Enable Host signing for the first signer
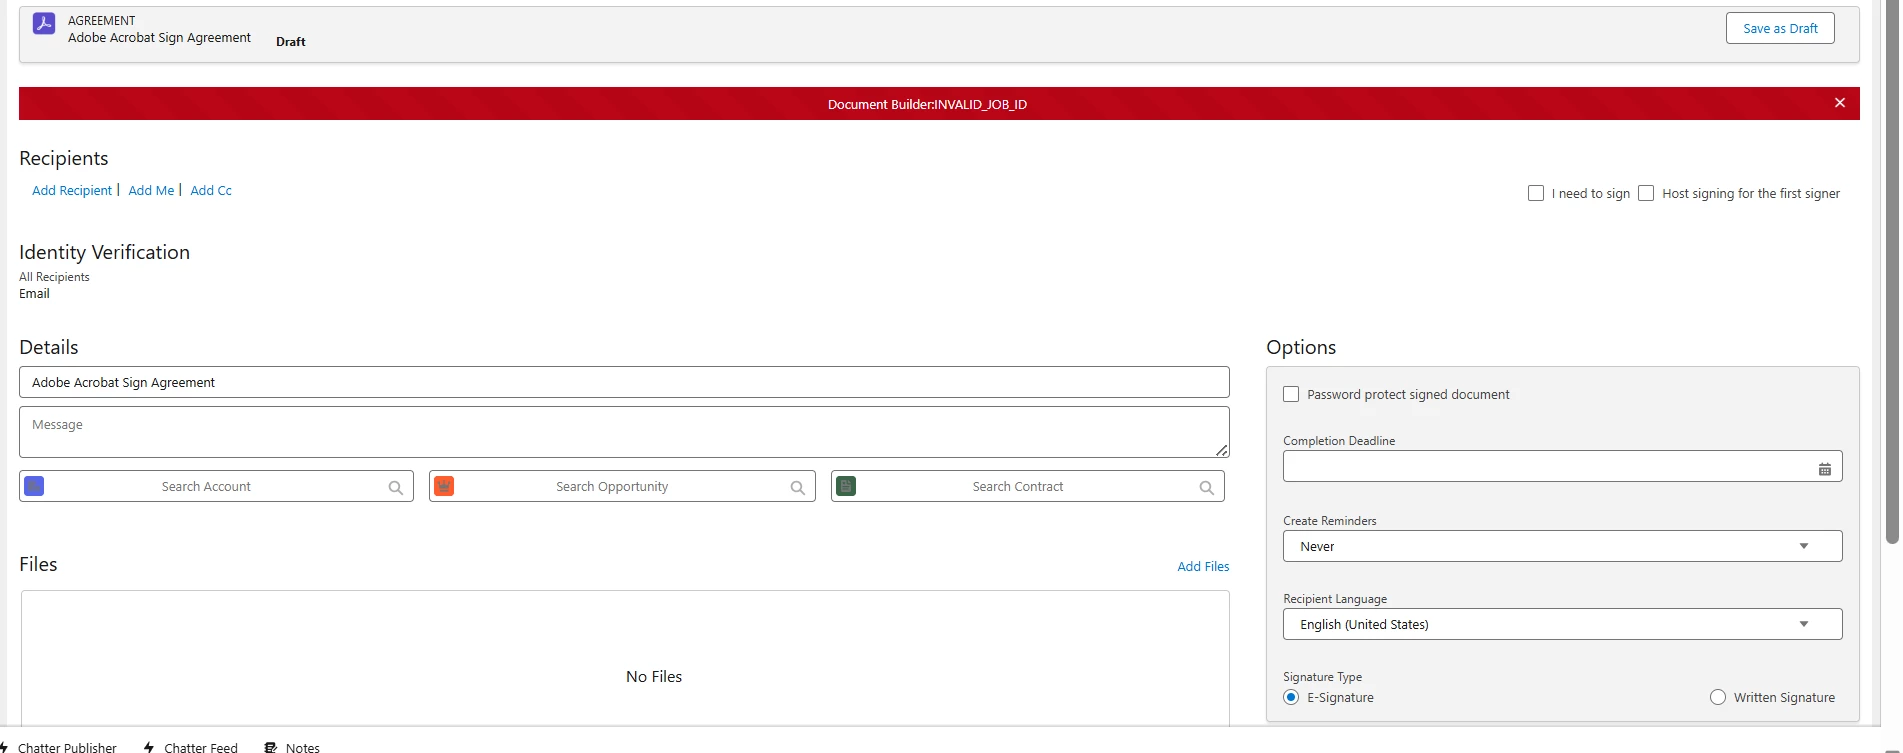The height and width of the screenshot is (753, 1903). [x=1646, y=193]
